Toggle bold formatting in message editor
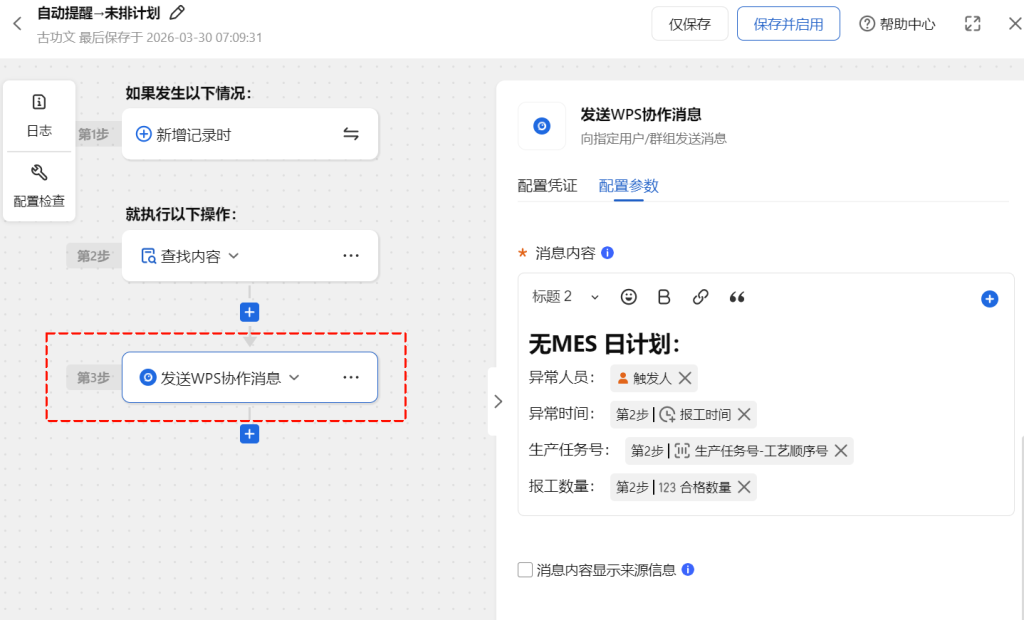This screenshot has height=620, width=1024. coord(664,297)
